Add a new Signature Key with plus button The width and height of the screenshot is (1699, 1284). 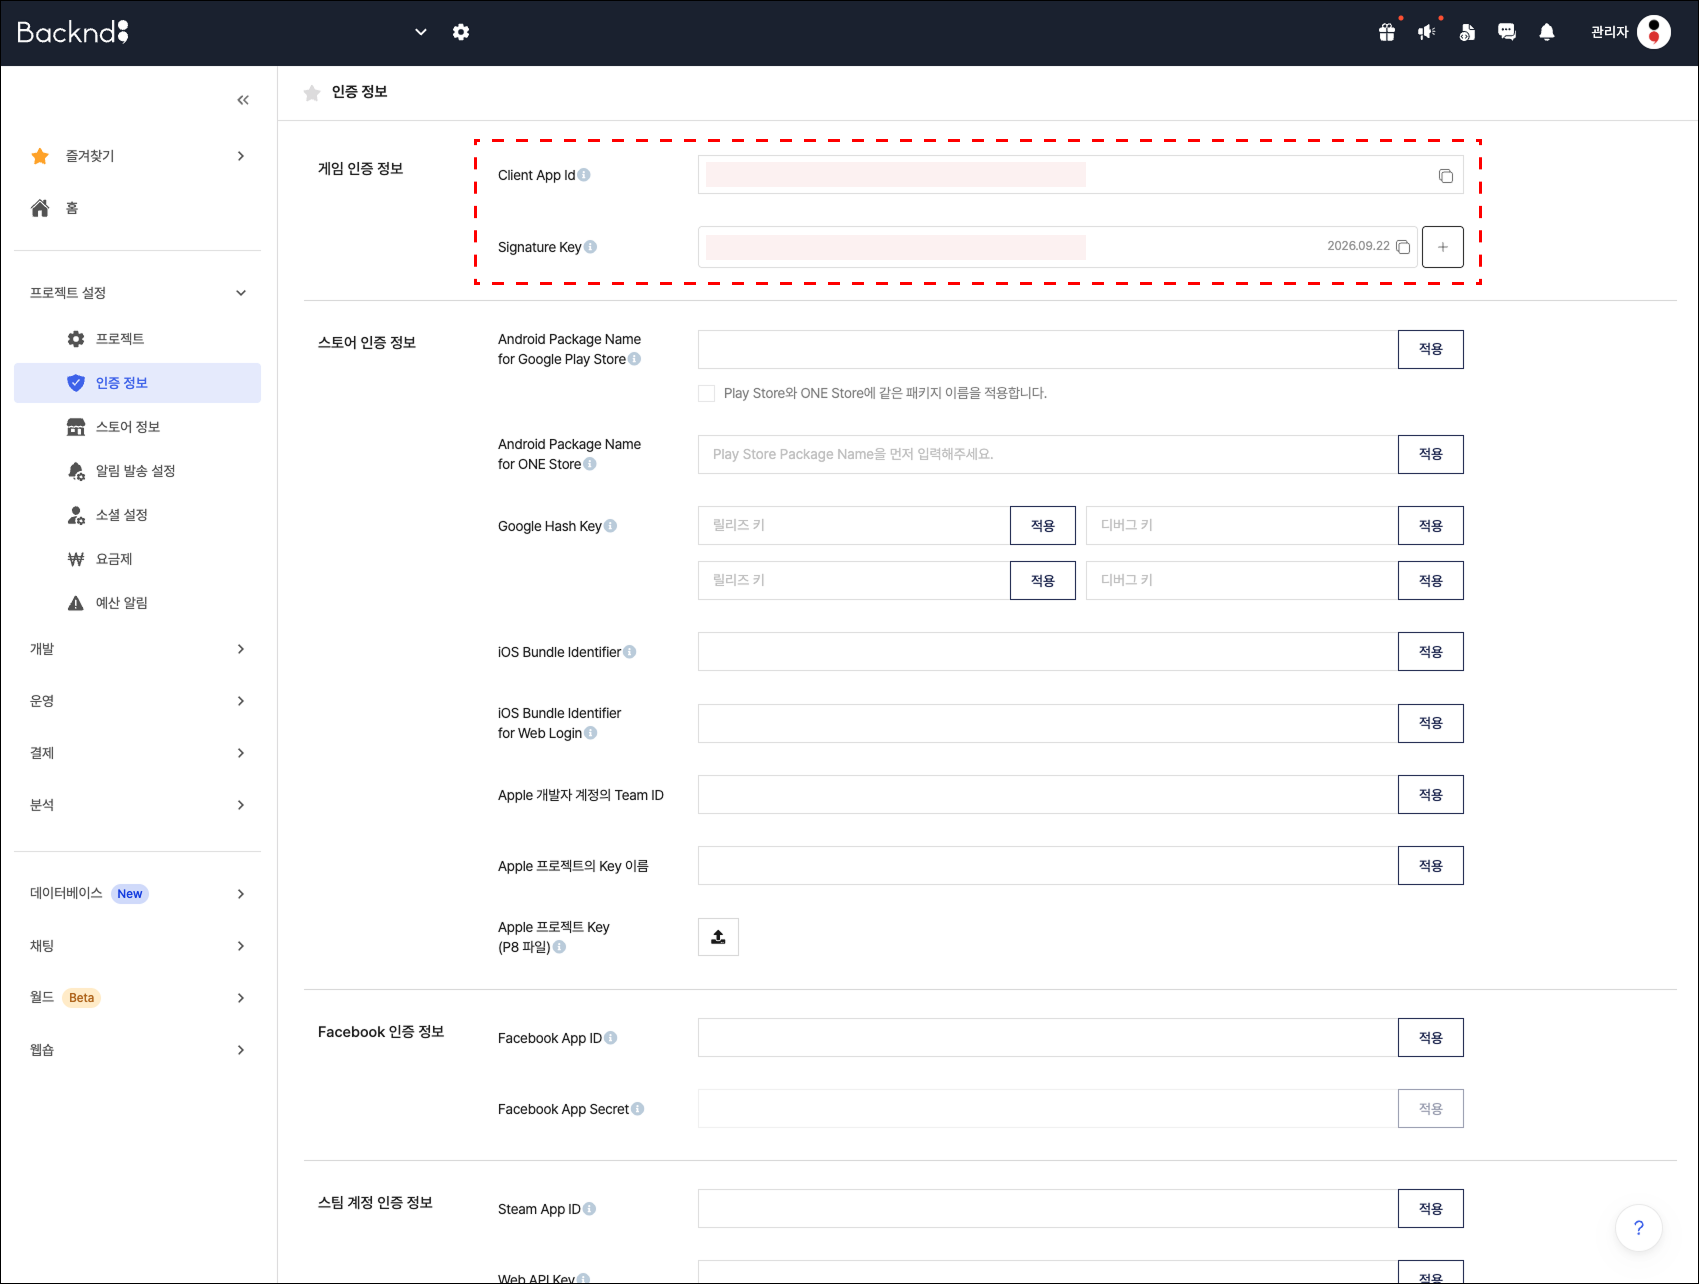[1443, 247]
